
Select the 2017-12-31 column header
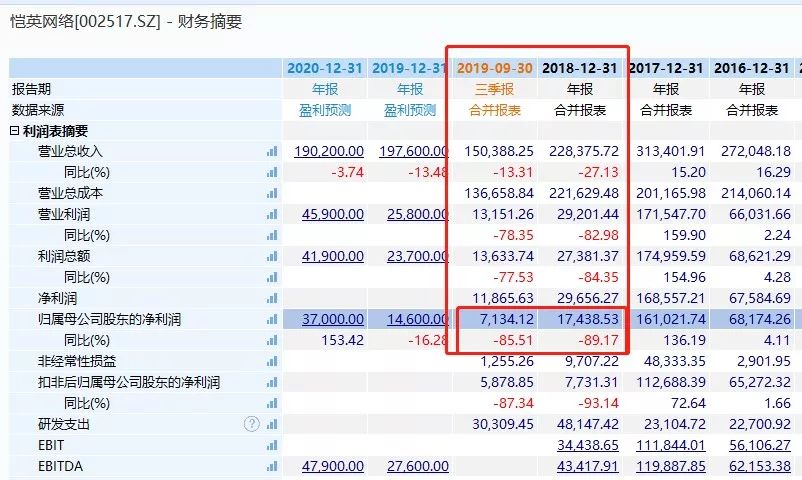[x=665, y=68]
